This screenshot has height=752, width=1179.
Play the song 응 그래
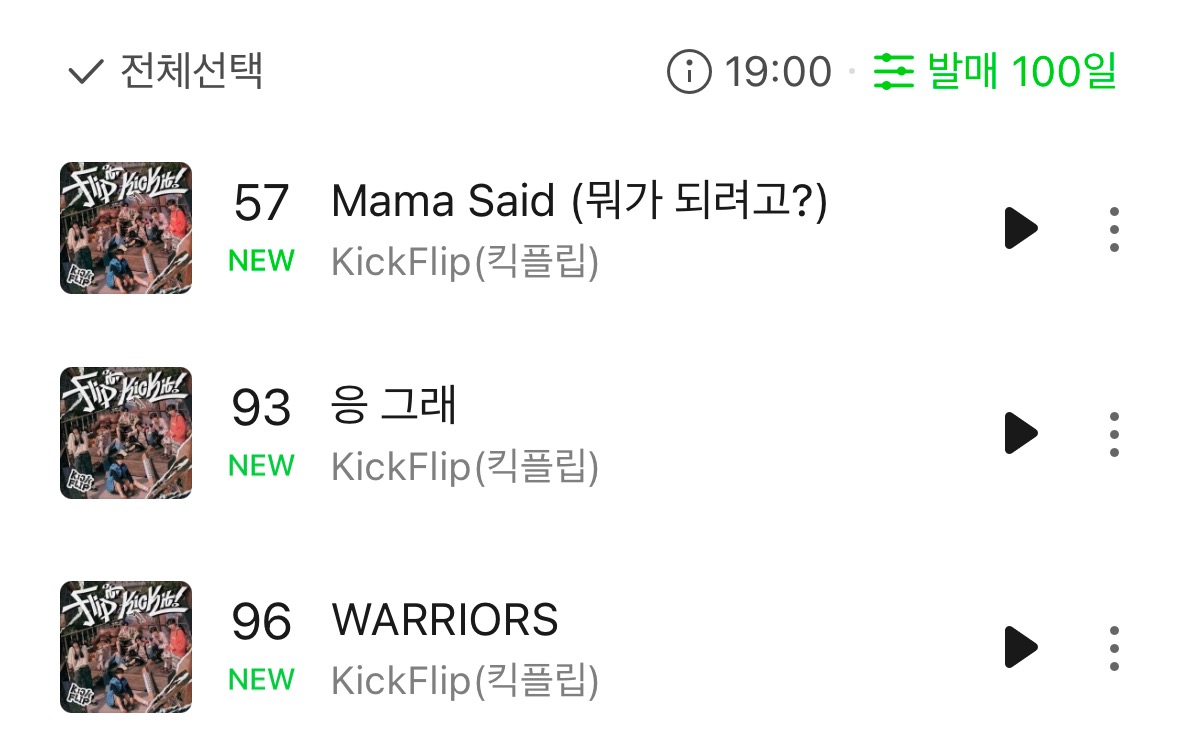(1021, 433)
